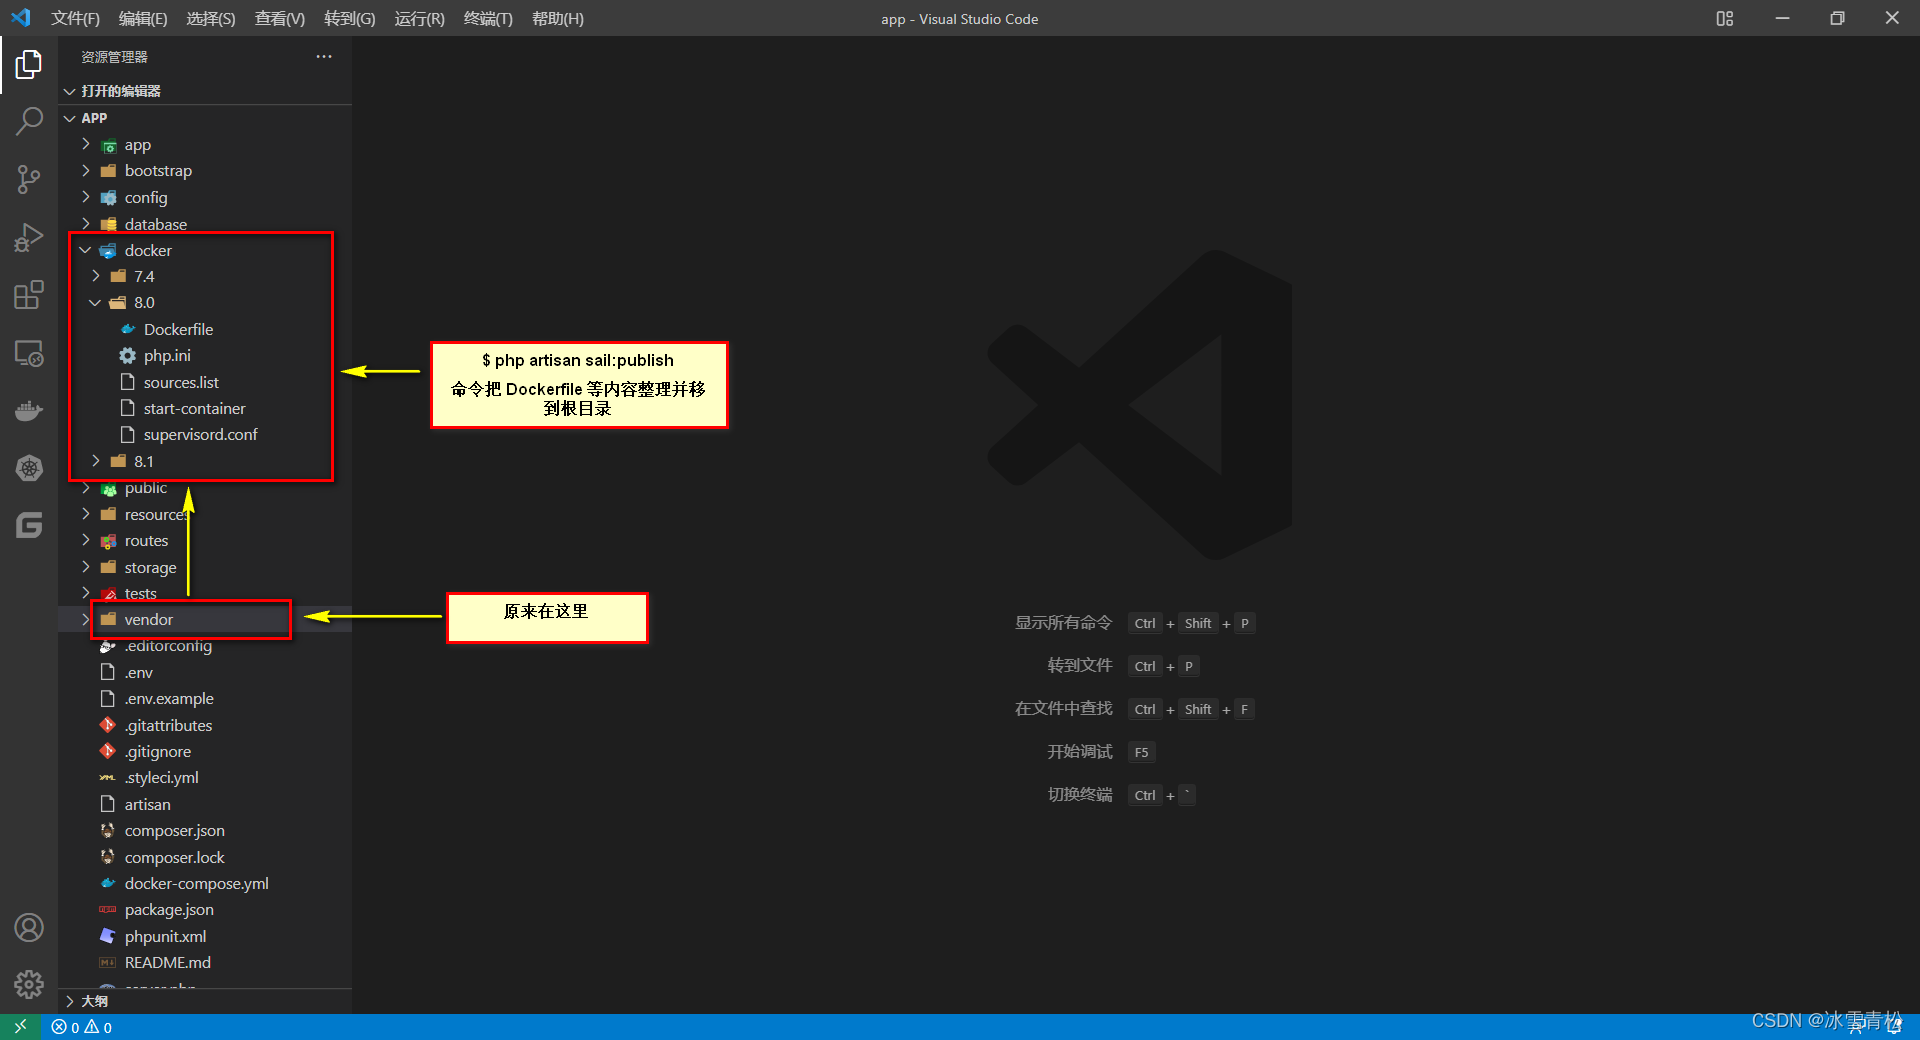Open the Dockerfile in folder 8.0
Image resolution: width=1920 pixels, height=1040 pixels.
coord(178,329)
